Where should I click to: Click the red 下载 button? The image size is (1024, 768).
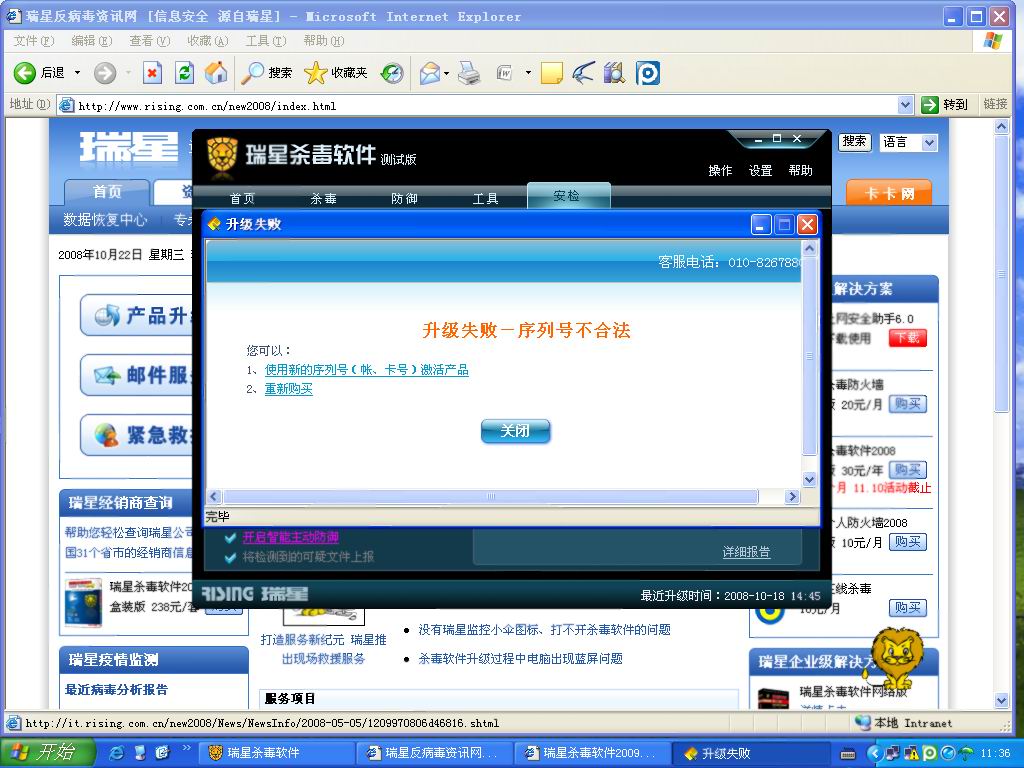tap(908, 338)
